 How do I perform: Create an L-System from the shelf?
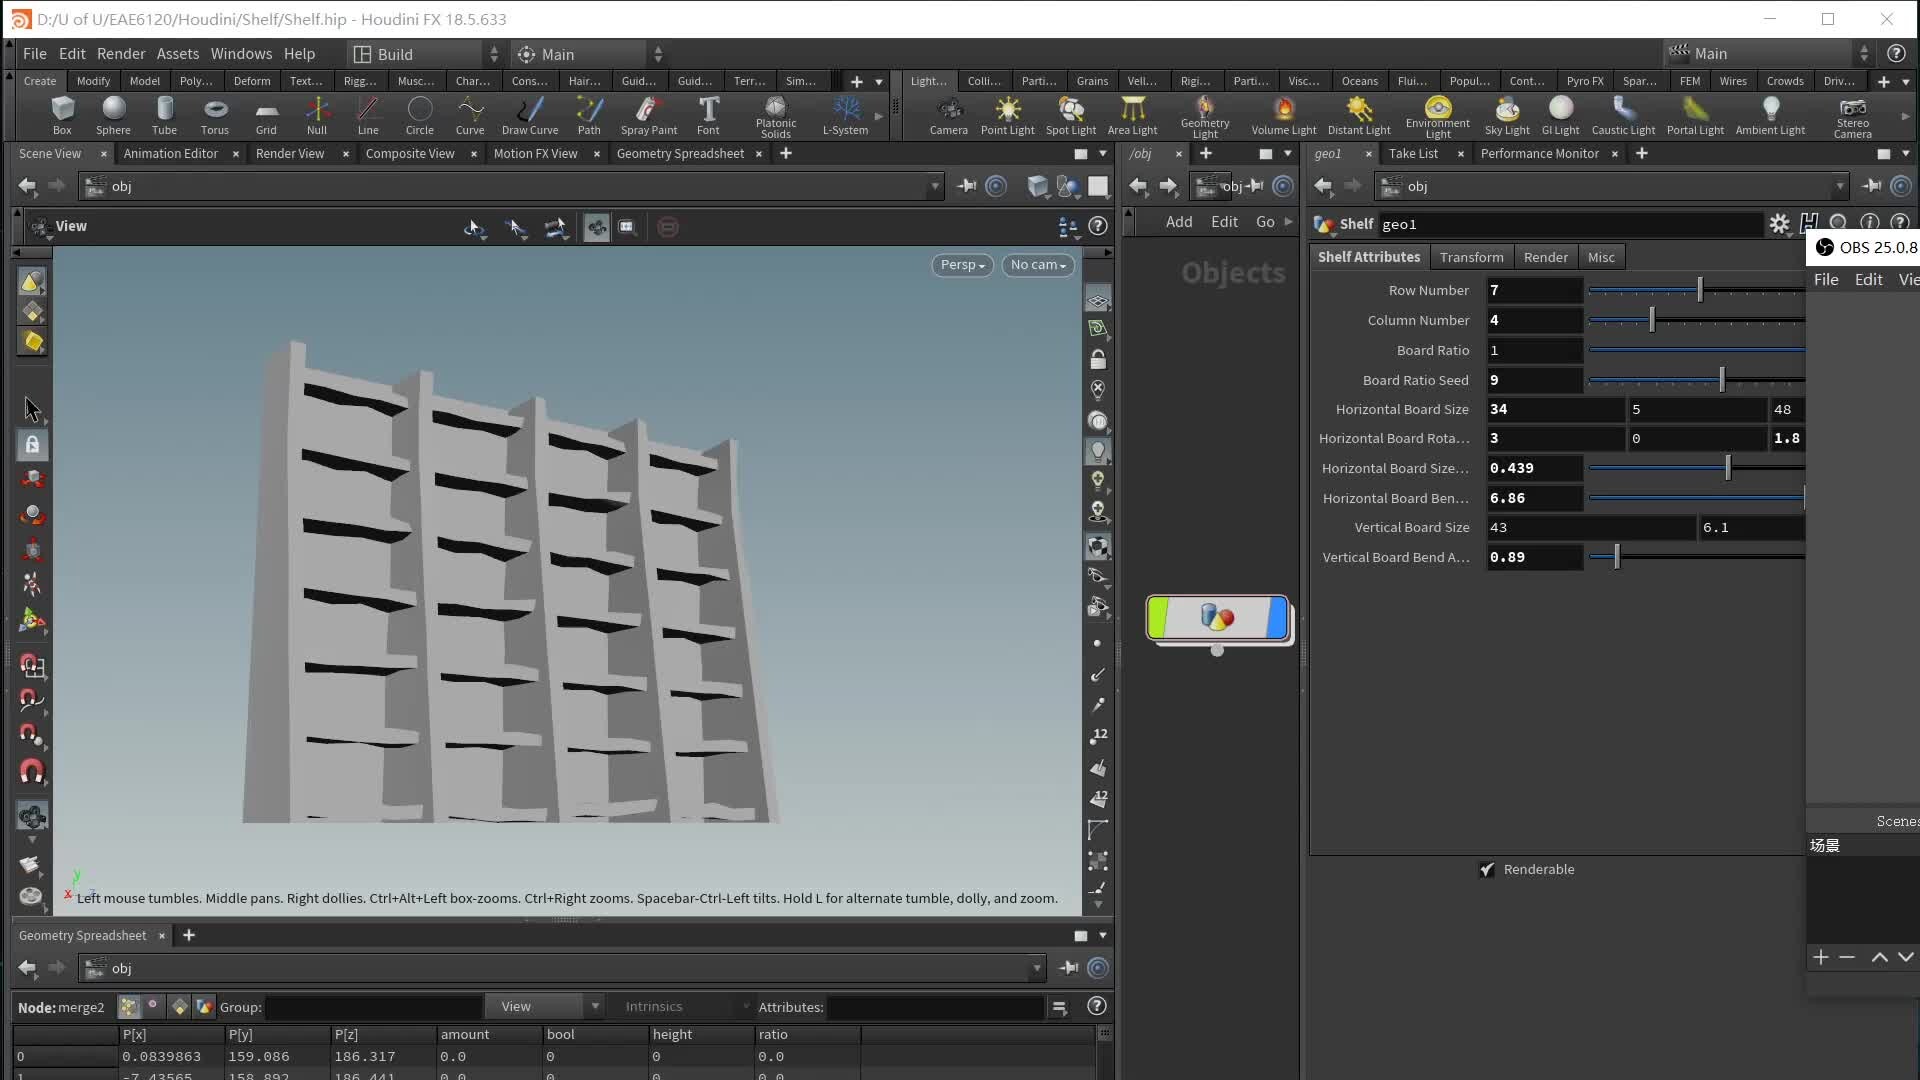point(844,113)
